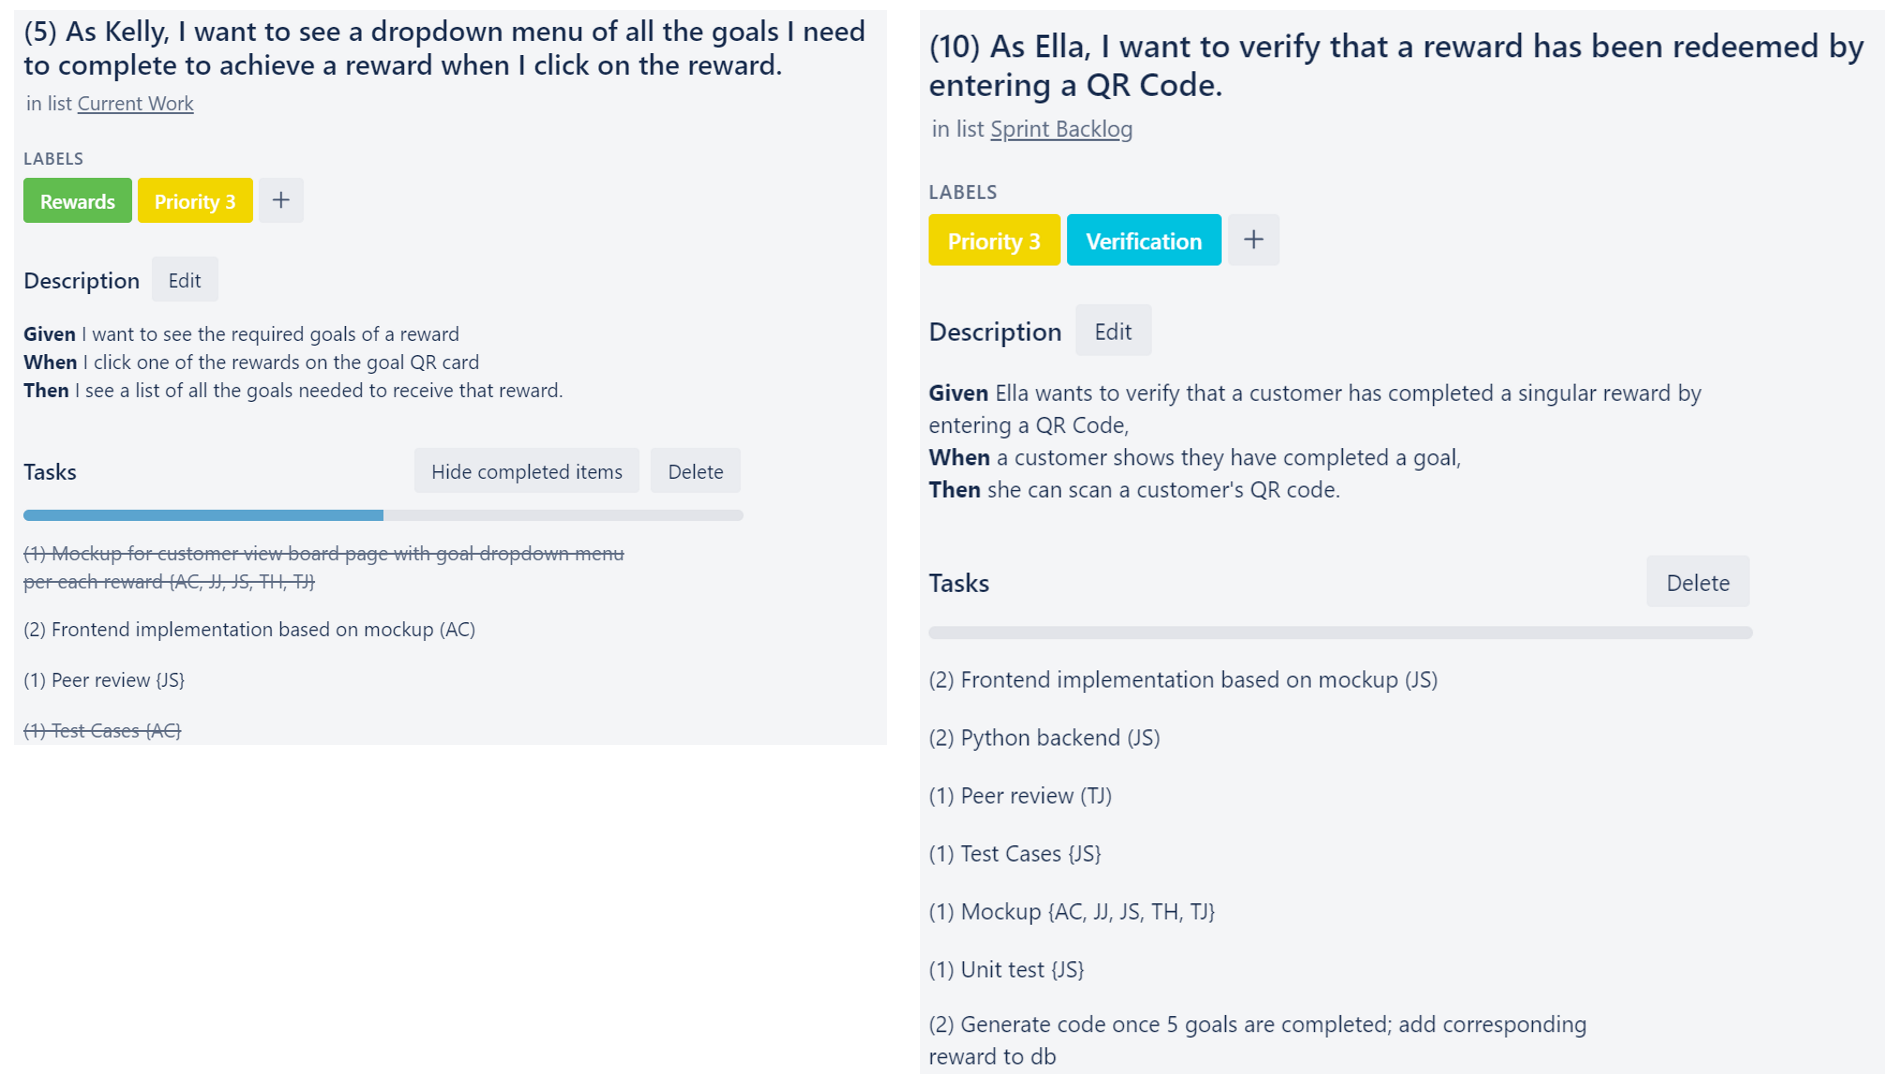1903x1091 pixels.
Task: Open the Current Work list link
Action: 135,103
